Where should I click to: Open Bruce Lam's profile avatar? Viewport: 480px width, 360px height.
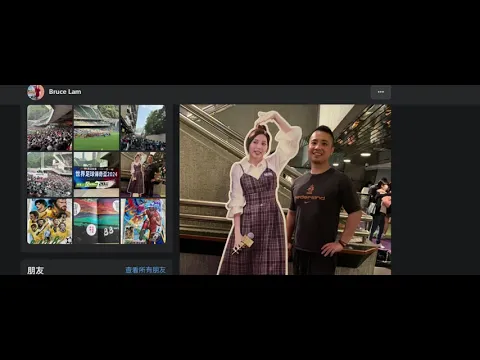click(x=36, y=92)
